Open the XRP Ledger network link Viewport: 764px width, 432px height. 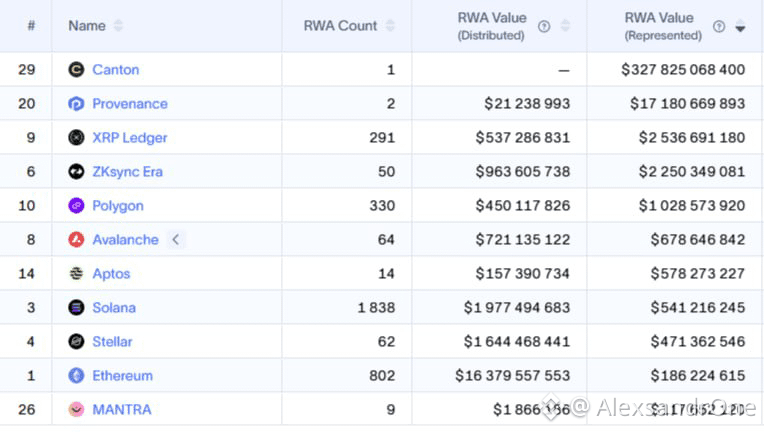130,138
